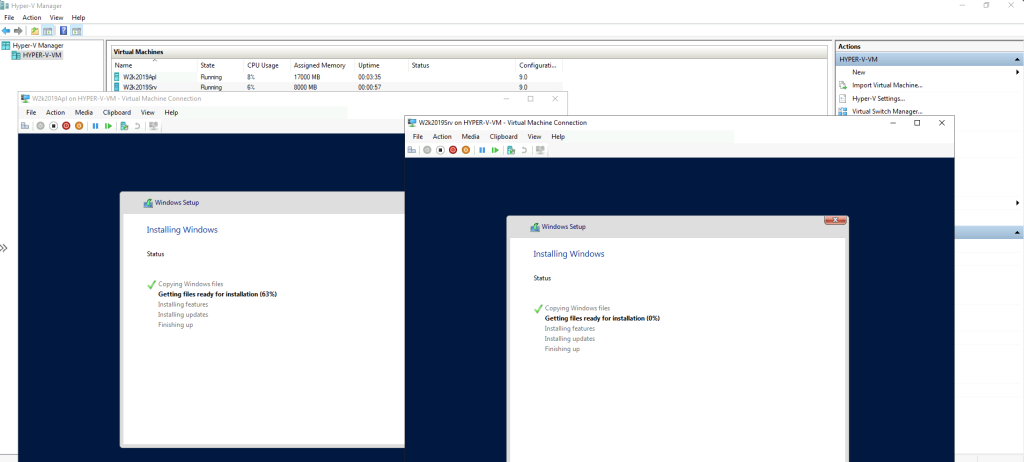
Task: Open Media menu in W2k2019Apl window
Action: click(84, 112)
